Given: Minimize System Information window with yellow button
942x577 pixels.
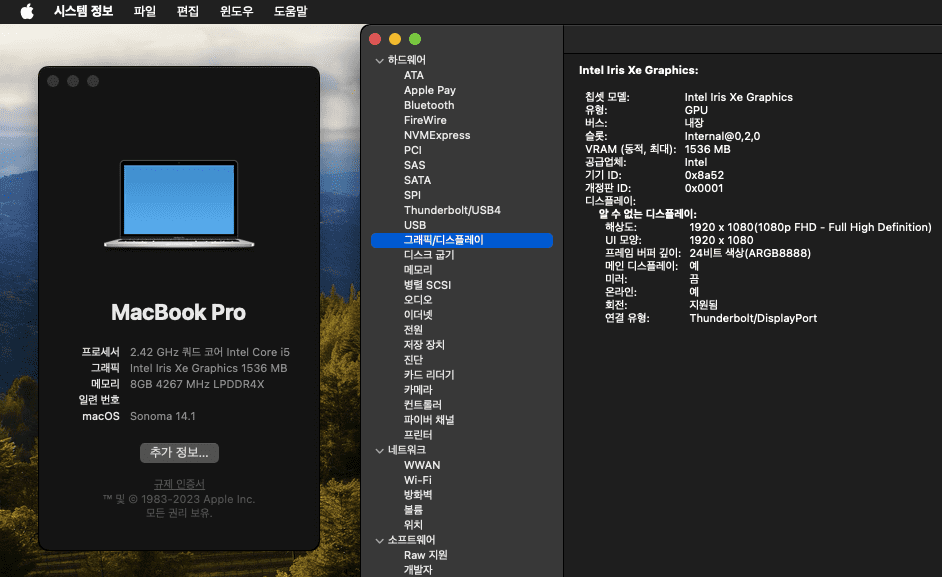Looking at the screenshot, I should click(x=395, y=39).
